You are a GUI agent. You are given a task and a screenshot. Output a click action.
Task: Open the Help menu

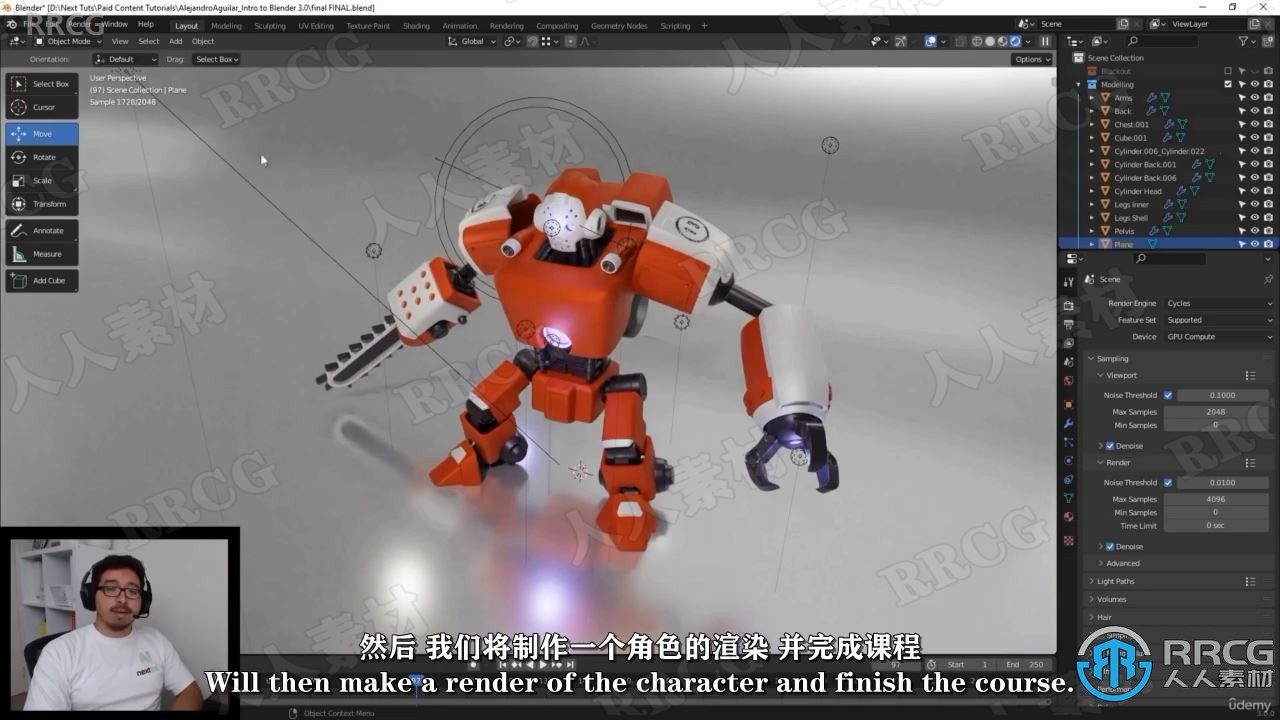[x=146, y=24]
